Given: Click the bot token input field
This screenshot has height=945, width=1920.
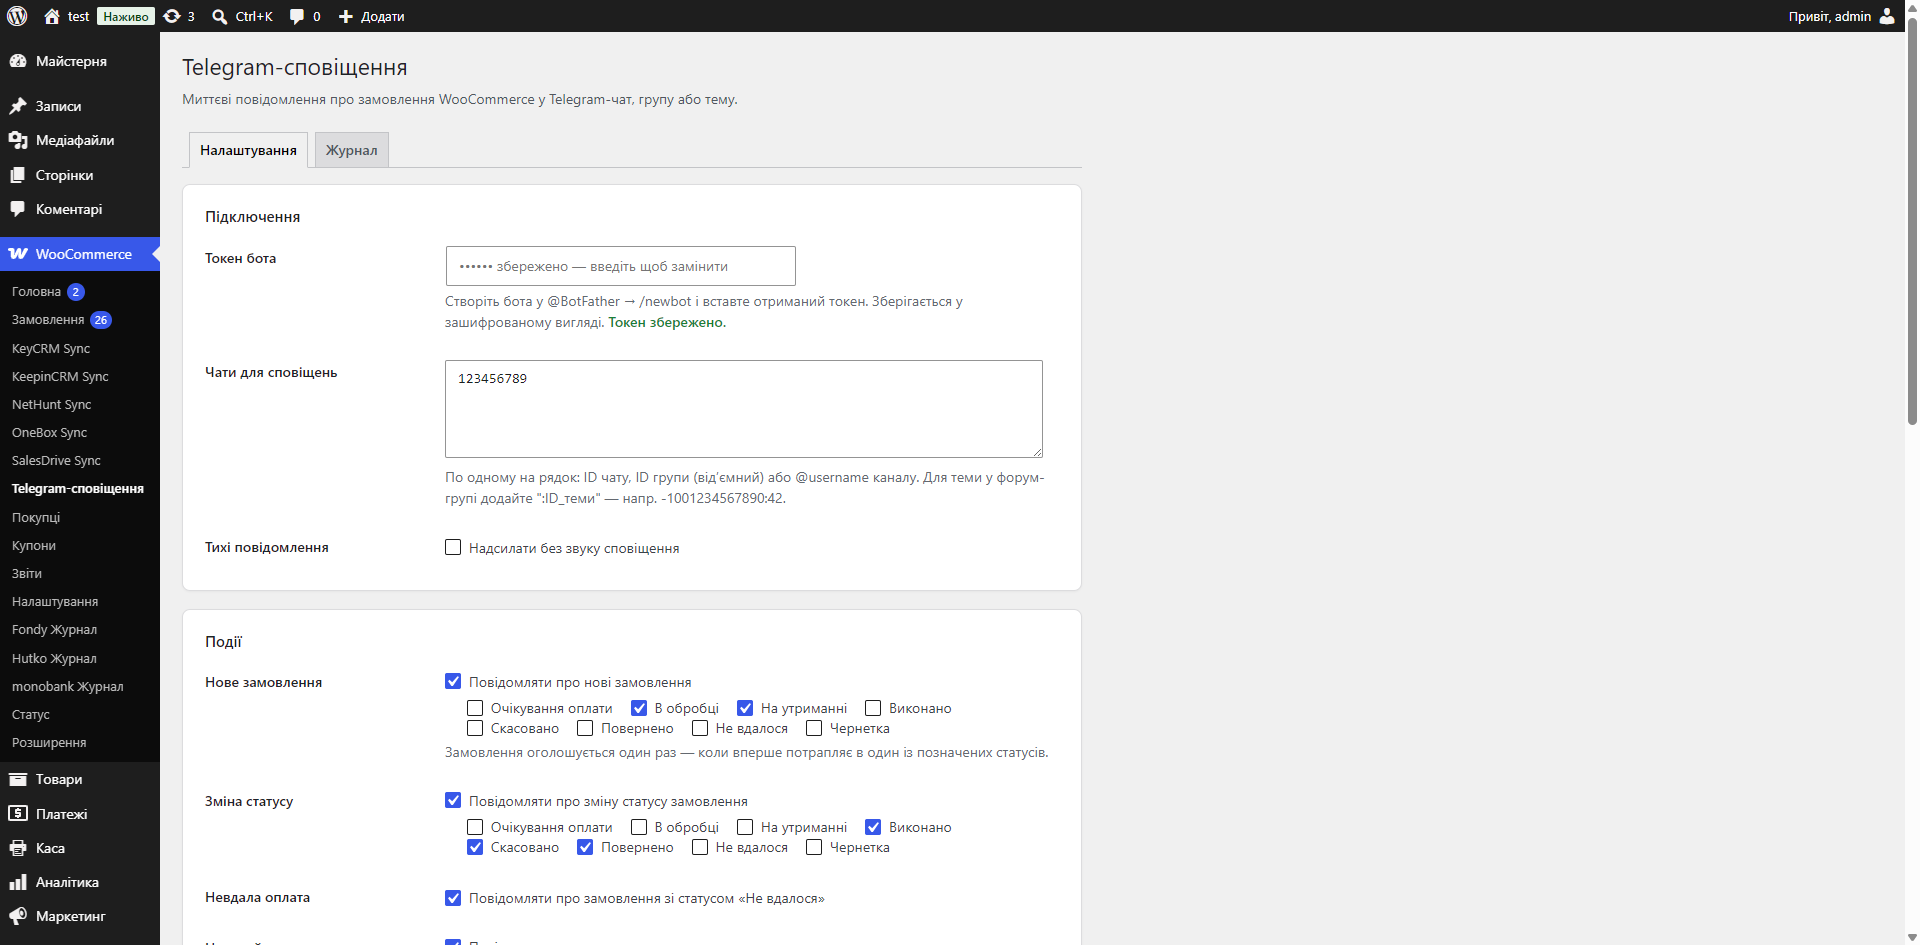Looking at the screenshot, I should pos(620,266).
